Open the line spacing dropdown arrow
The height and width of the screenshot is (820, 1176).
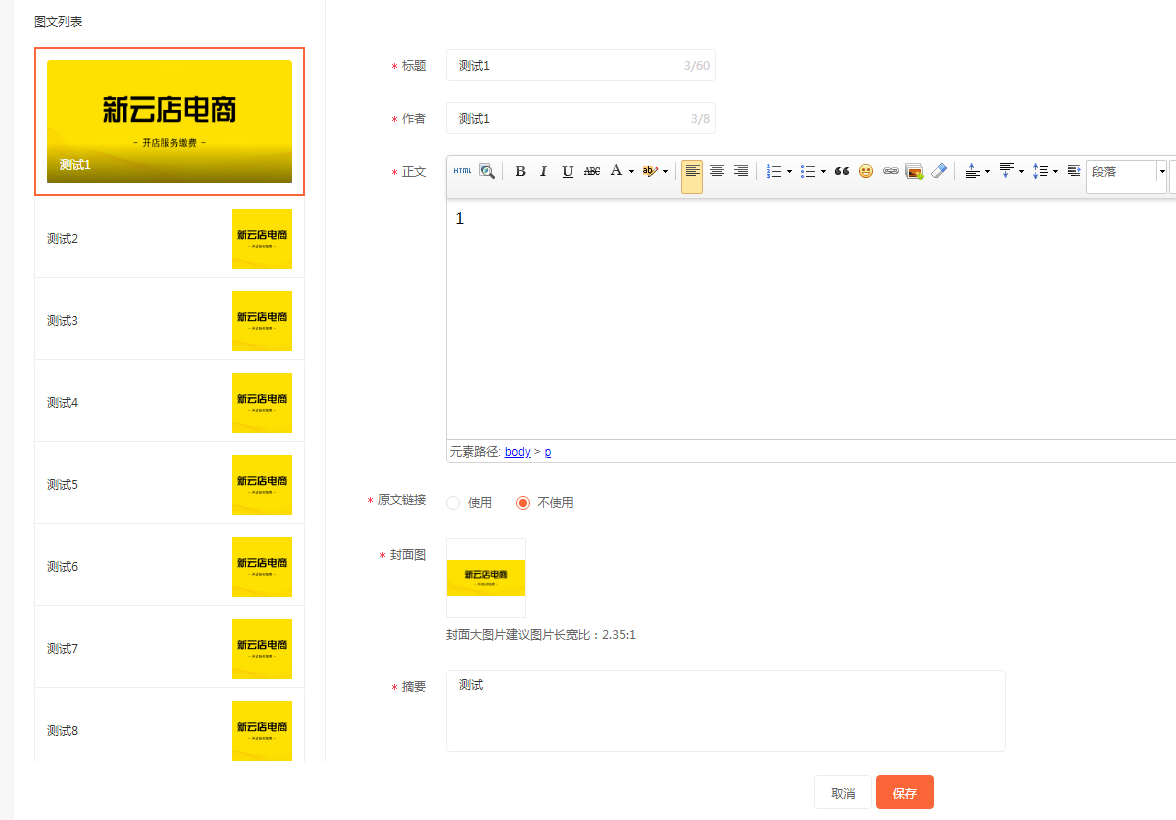1055,172
